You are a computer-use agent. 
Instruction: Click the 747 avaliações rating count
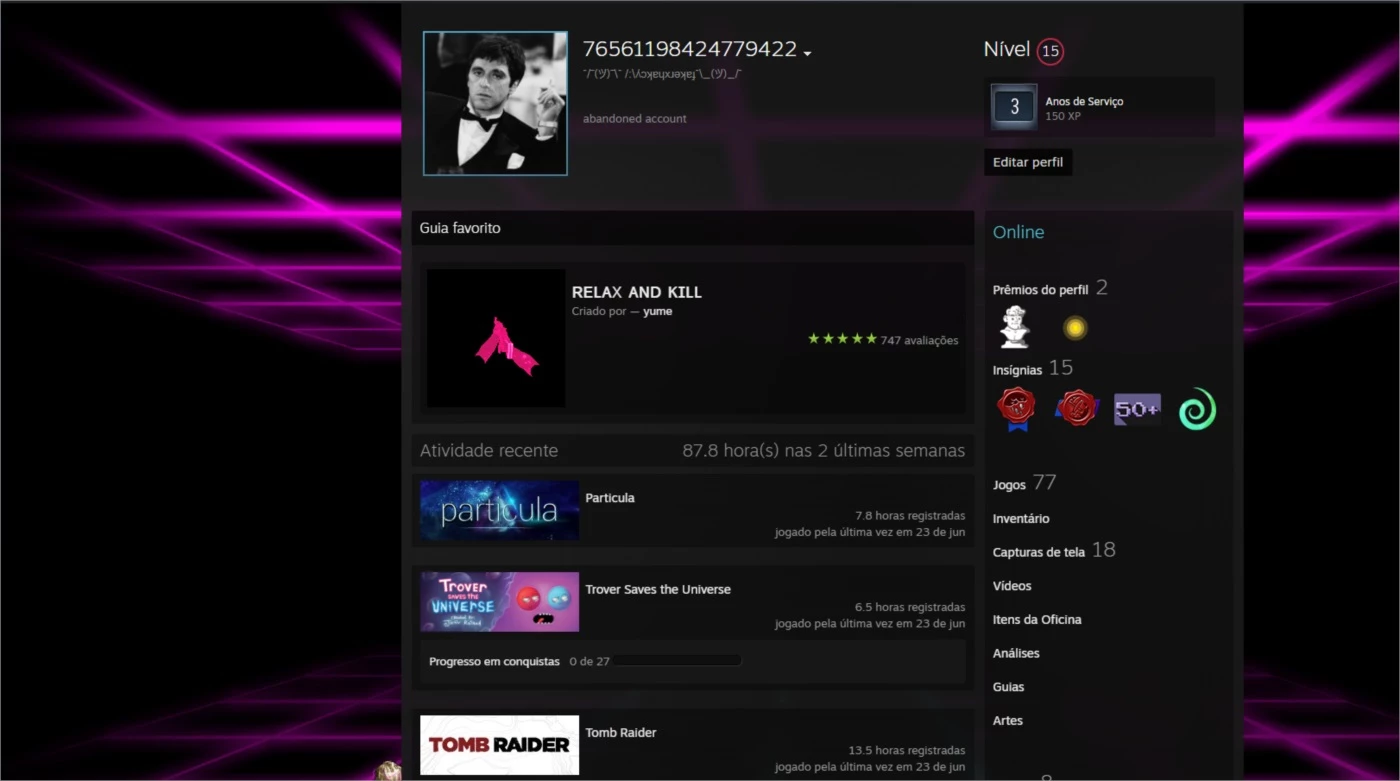pos(919,340)
